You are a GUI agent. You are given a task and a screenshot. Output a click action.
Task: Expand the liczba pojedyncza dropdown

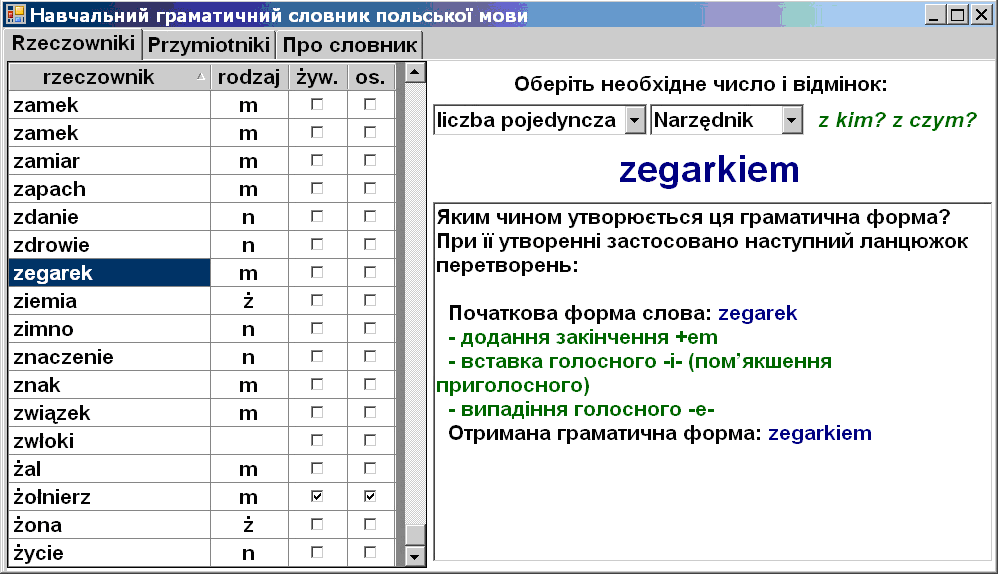634,121
